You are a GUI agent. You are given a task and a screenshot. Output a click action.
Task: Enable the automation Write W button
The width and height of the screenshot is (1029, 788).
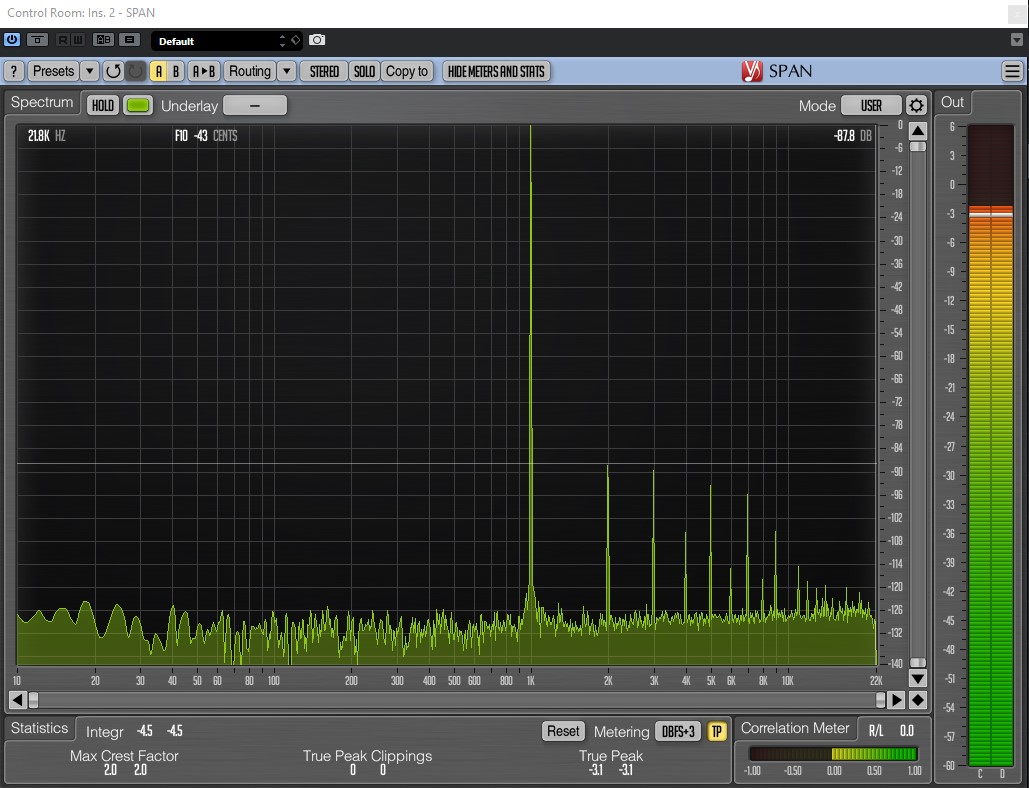pyautogui.click(x=77, y=39)
